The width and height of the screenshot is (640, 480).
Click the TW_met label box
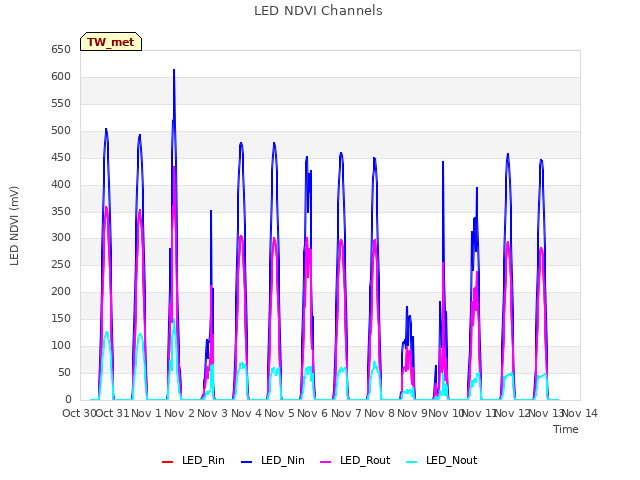(111, 42)
